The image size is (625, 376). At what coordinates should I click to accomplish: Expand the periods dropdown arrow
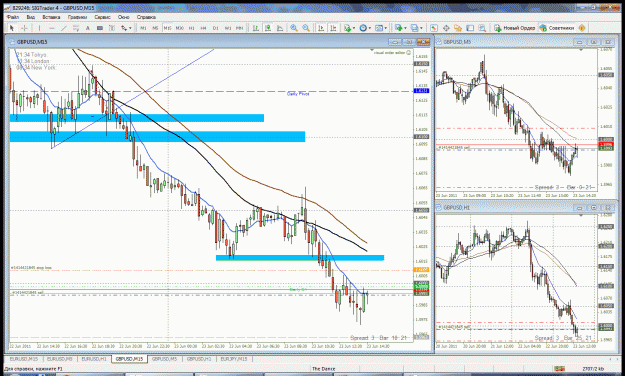click(x=370, y=28)
